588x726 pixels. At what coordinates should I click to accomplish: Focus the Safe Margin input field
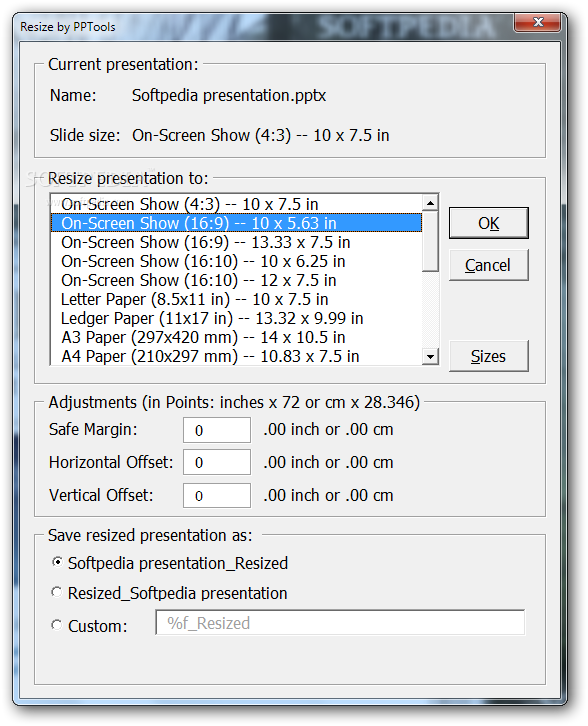pos(217,430)
